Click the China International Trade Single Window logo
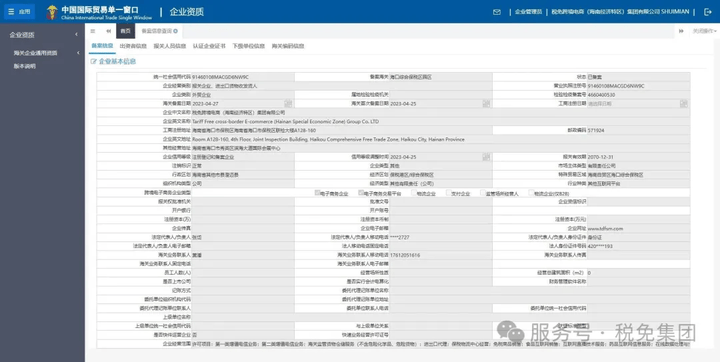The height and width of the screenshot is (362, 720). click(x=99, y=12)
